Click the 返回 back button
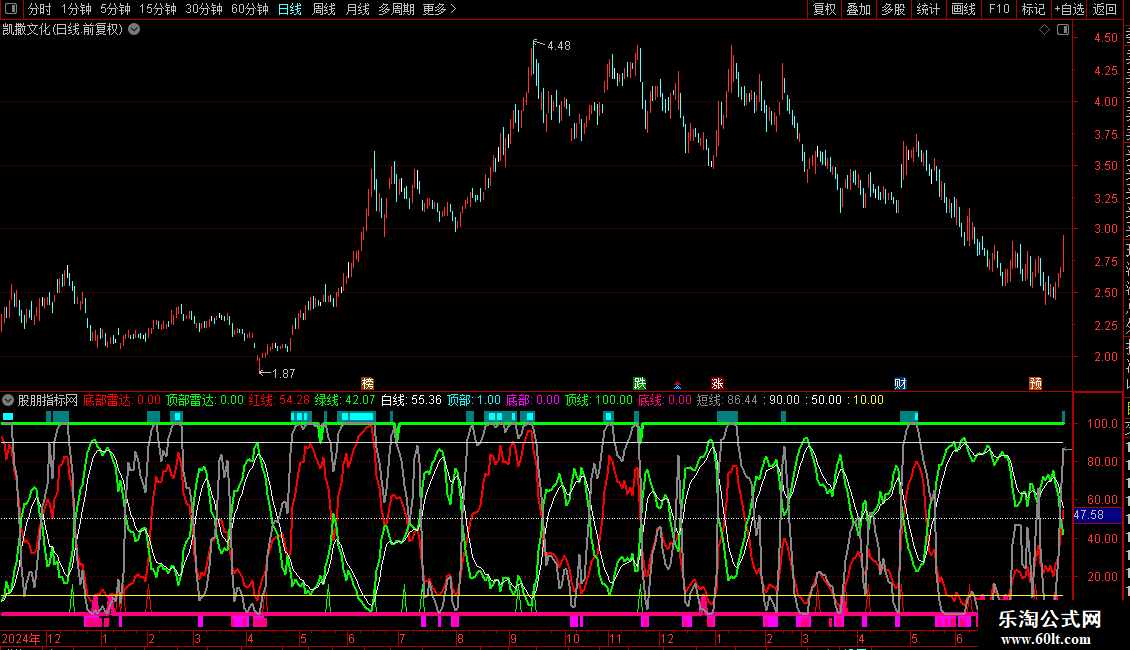The image size is (1130, 650). tap(1105, 9)
